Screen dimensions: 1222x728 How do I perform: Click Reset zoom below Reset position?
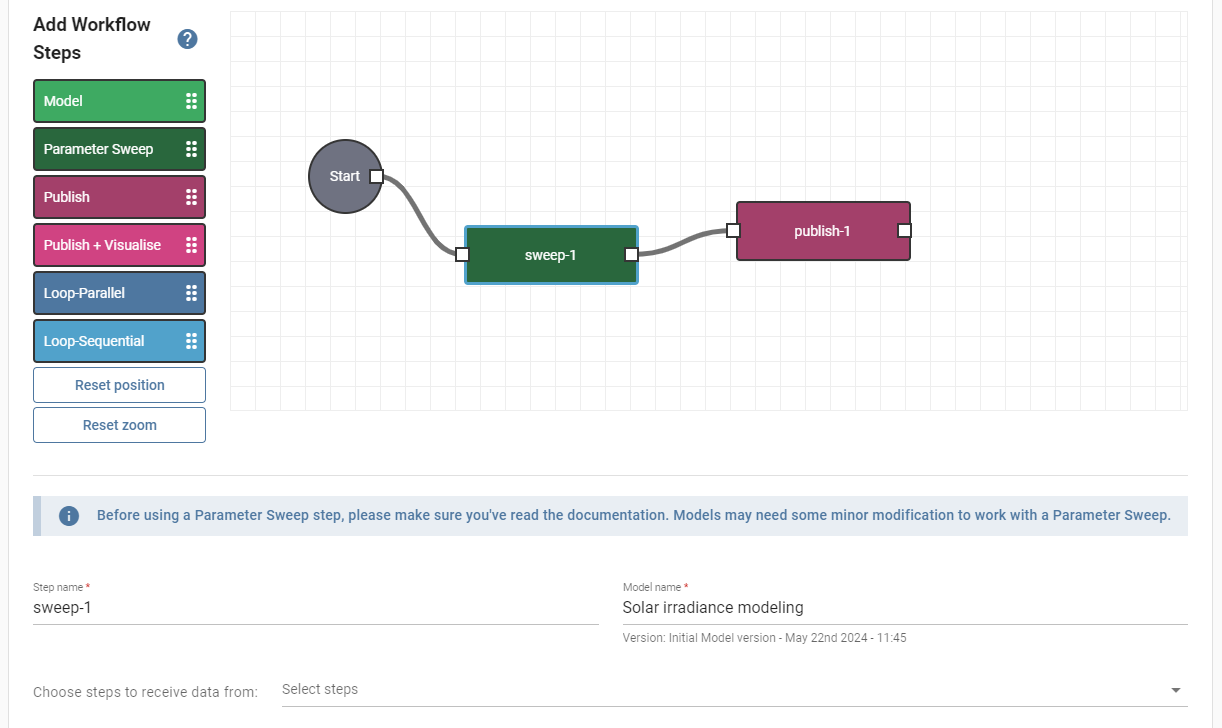click(119, 424)
